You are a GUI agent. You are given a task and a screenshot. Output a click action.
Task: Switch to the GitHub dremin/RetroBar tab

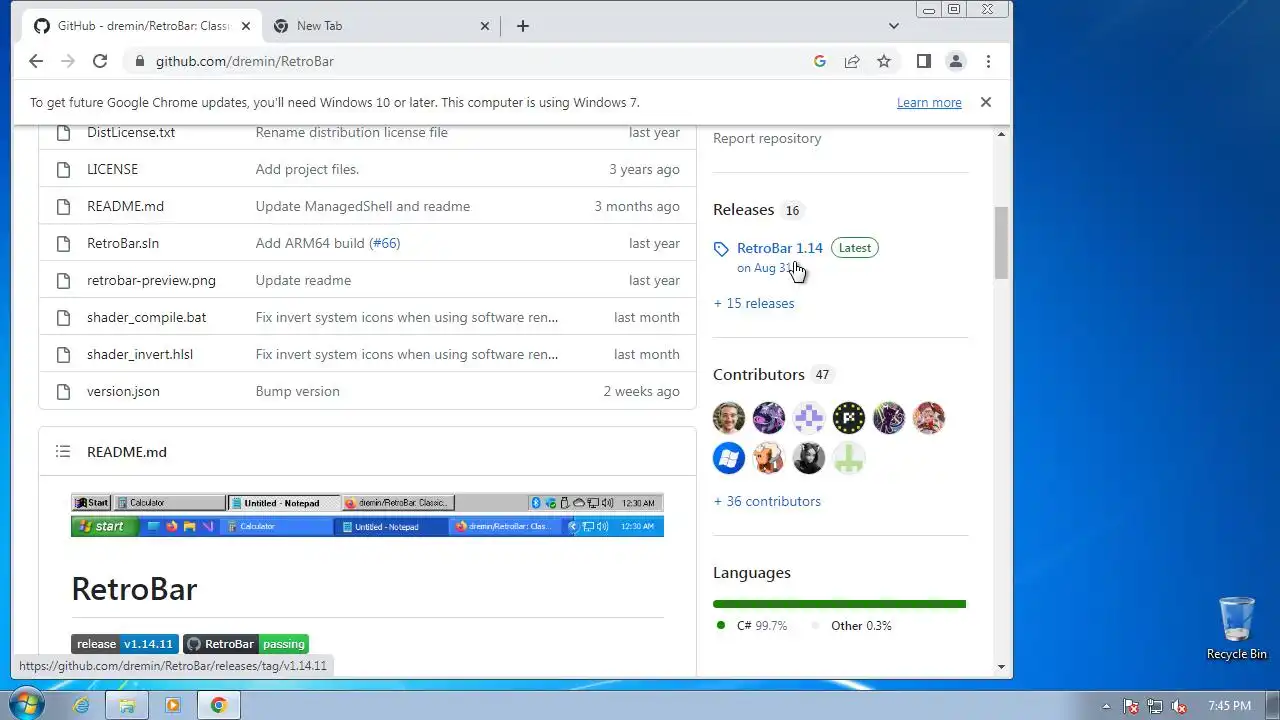click(140, 26)
